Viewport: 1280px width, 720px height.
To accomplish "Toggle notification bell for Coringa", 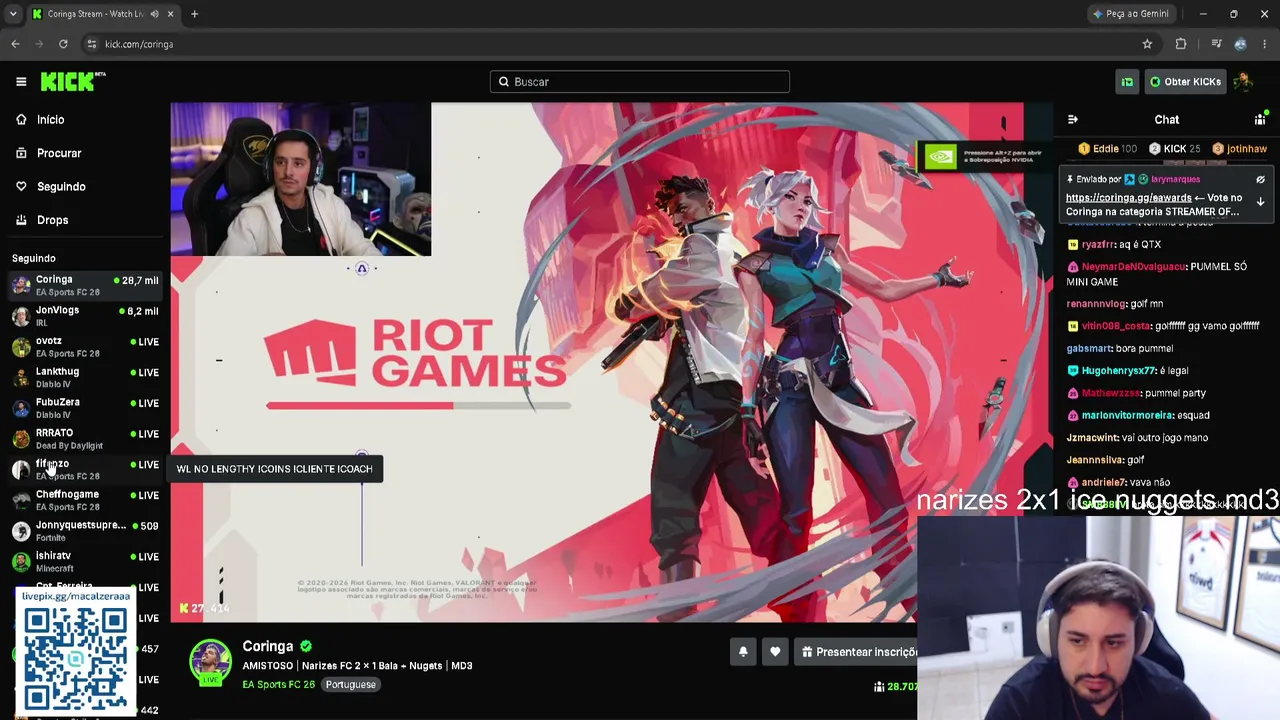I will tap(743, 652).
